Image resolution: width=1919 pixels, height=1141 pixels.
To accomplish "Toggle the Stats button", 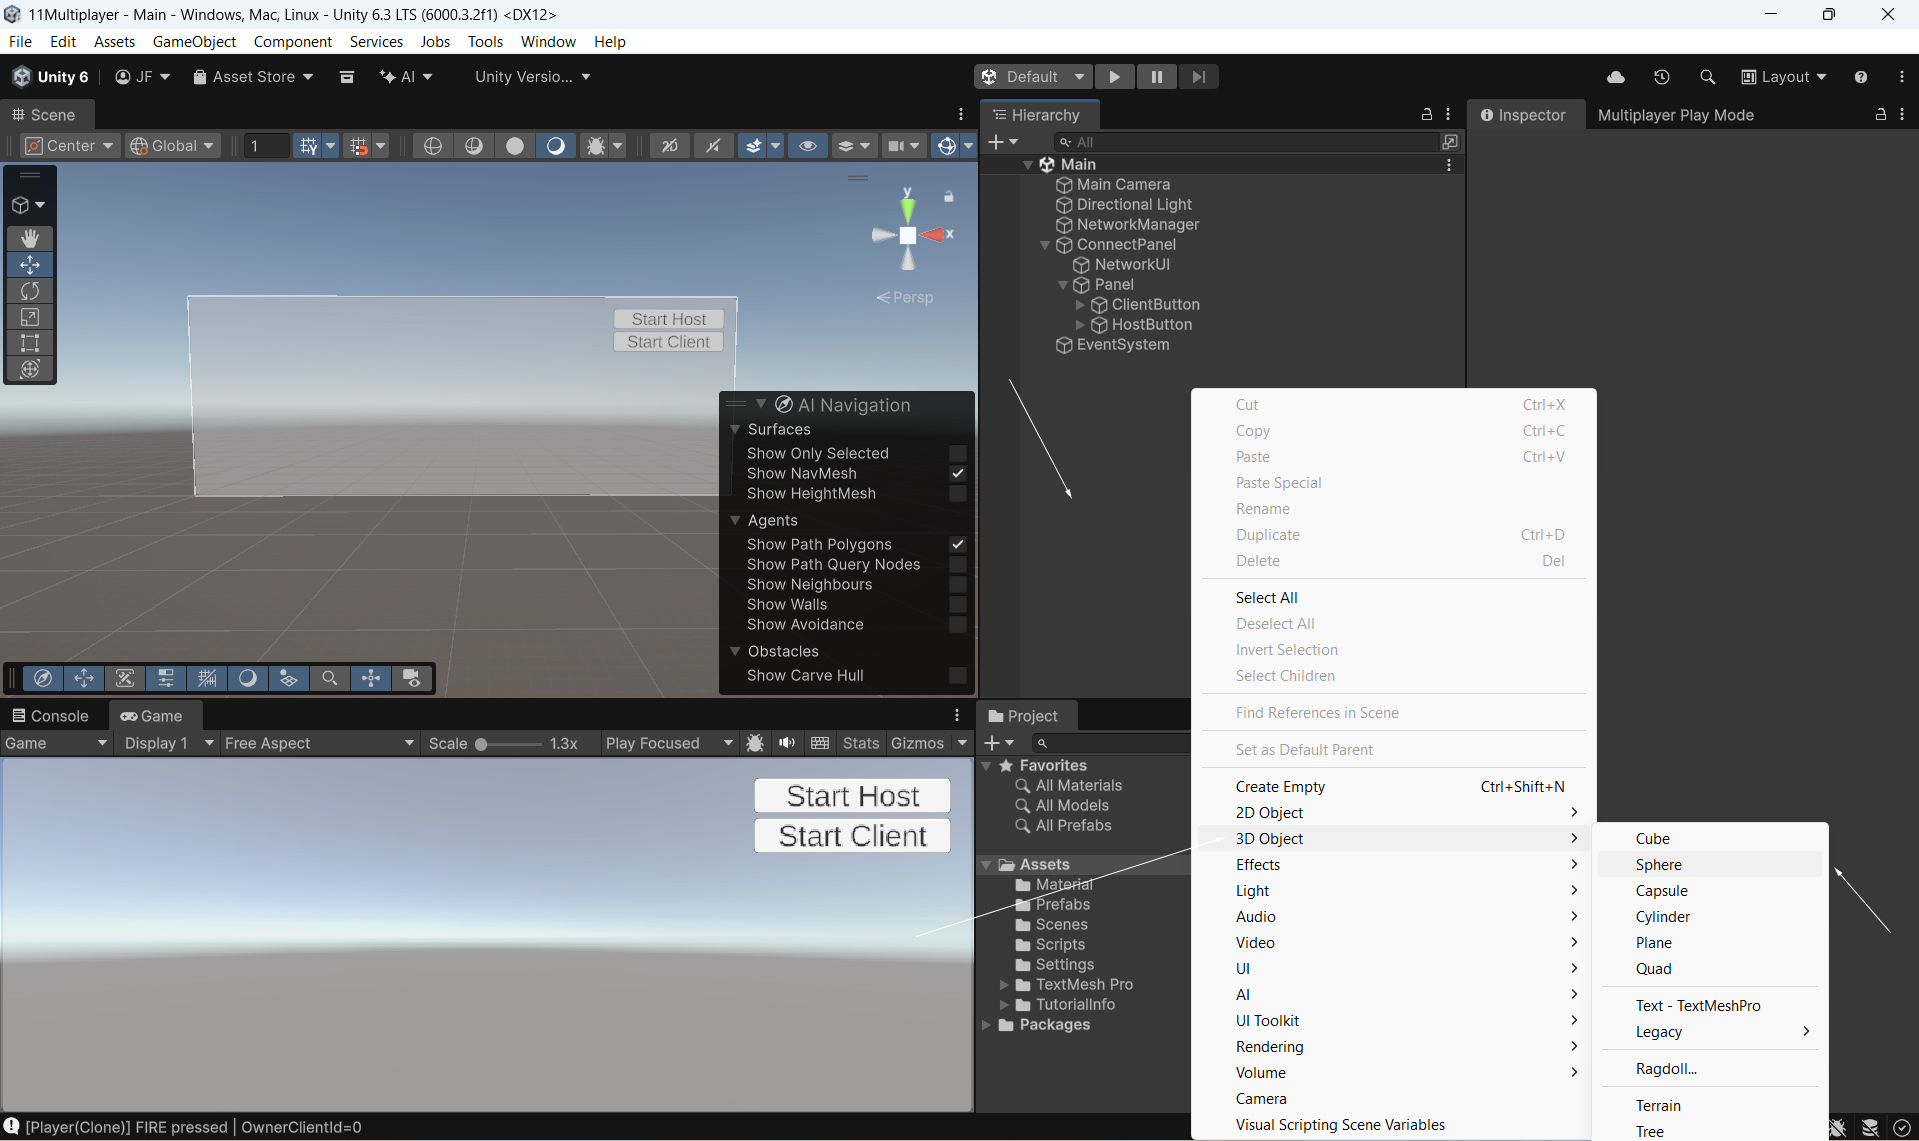I will point(860,743).
